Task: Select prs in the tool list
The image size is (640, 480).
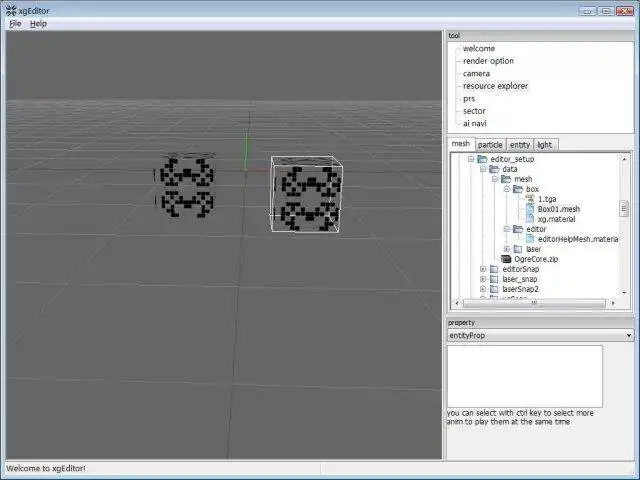Action: pos(469,99)
